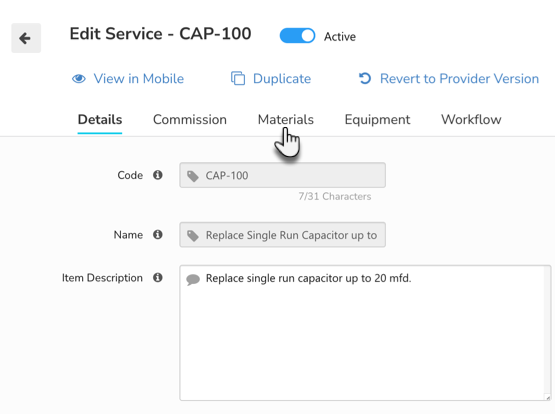
Task: Click the speech bubble icon in description
Action: coord(193,279)
